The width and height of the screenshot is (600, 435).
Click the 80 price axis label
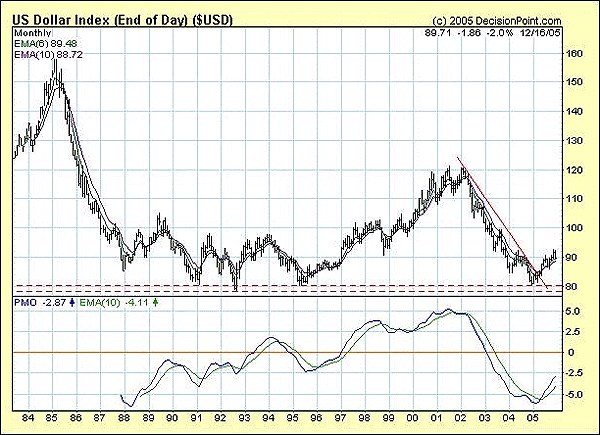[571, 286]
